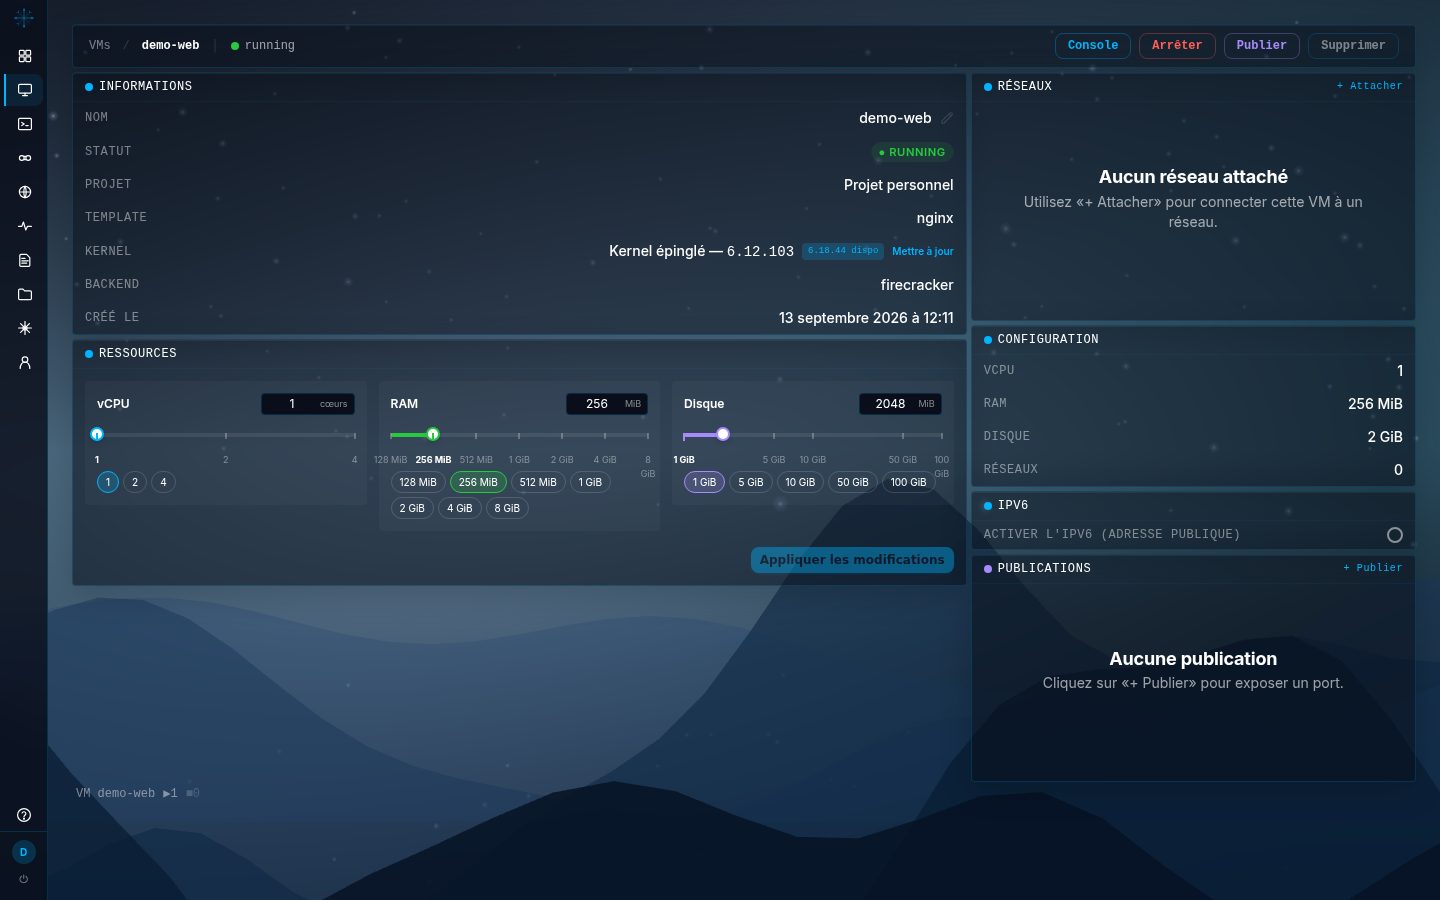
Task: Open the VM Console button
Action: tap(1093, 46)
